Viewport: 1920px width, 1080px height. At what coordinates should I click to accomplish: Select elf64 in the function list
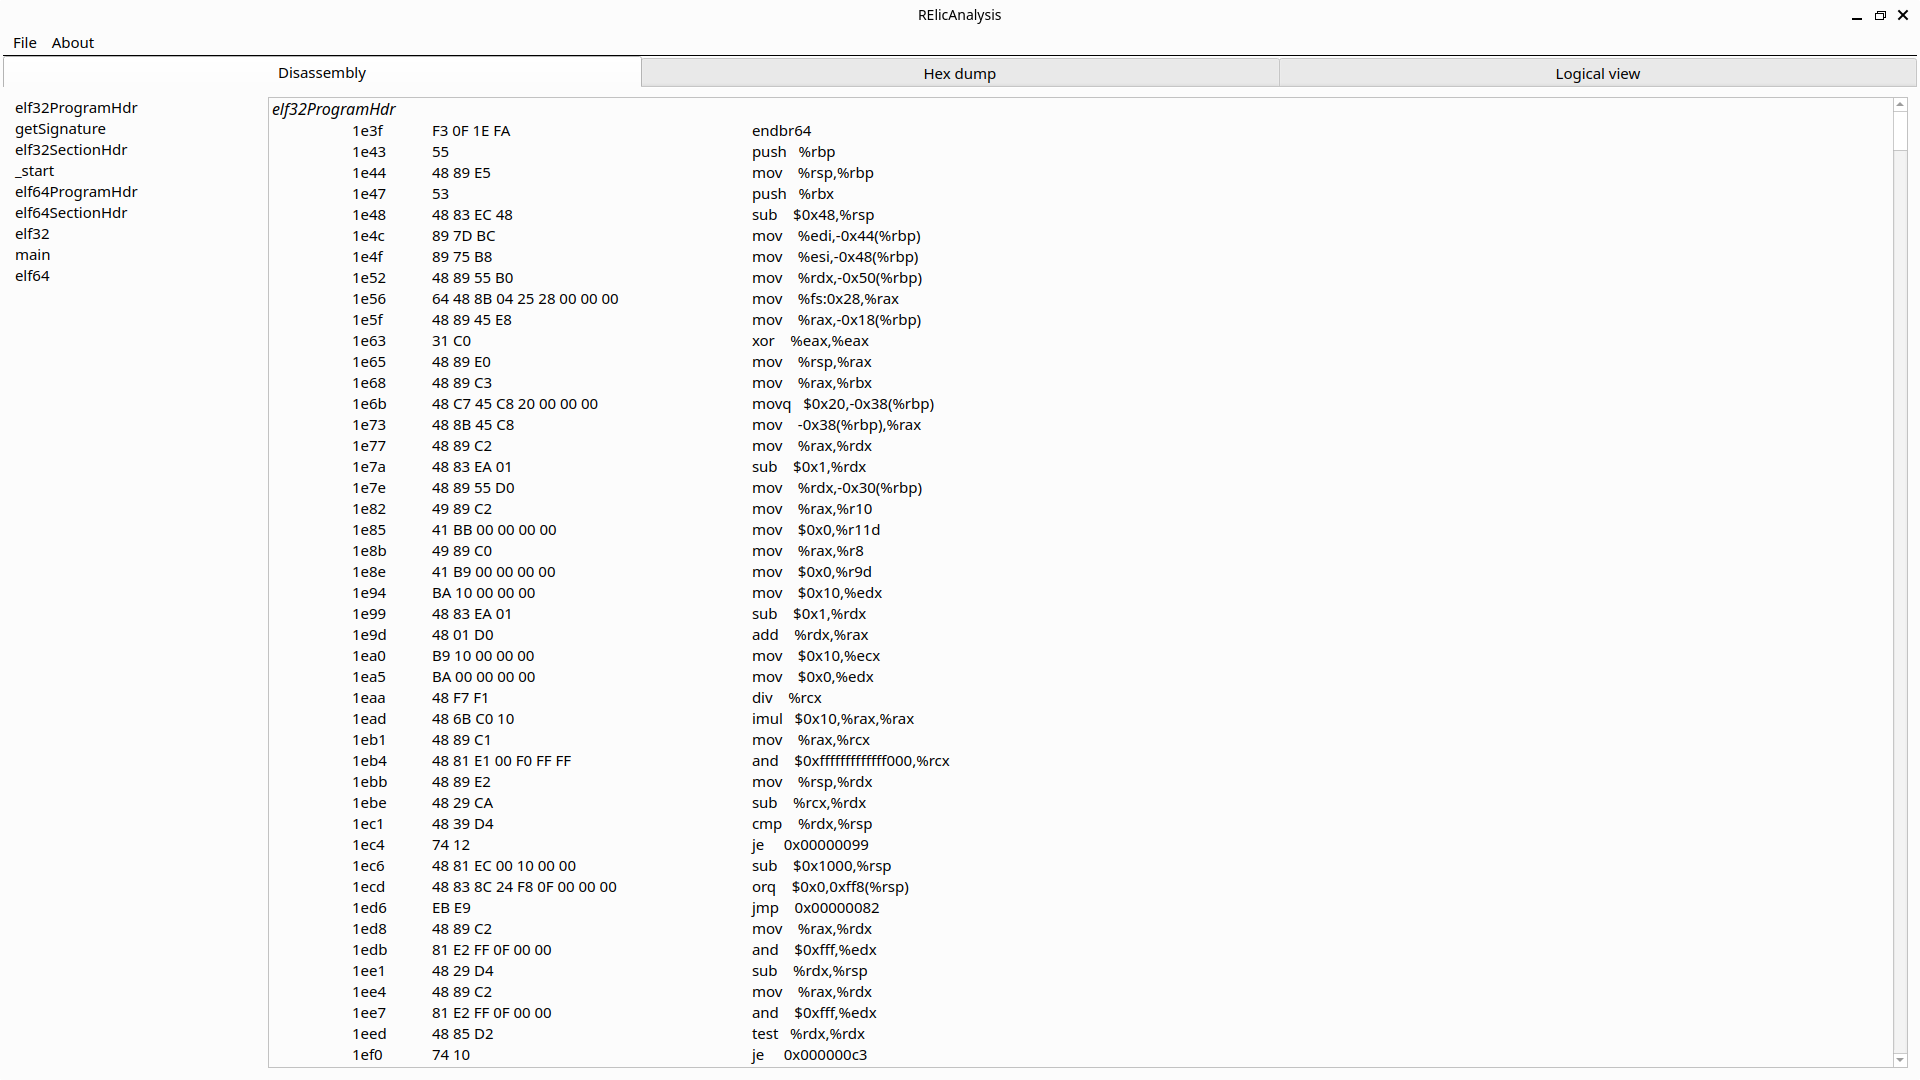32,276
